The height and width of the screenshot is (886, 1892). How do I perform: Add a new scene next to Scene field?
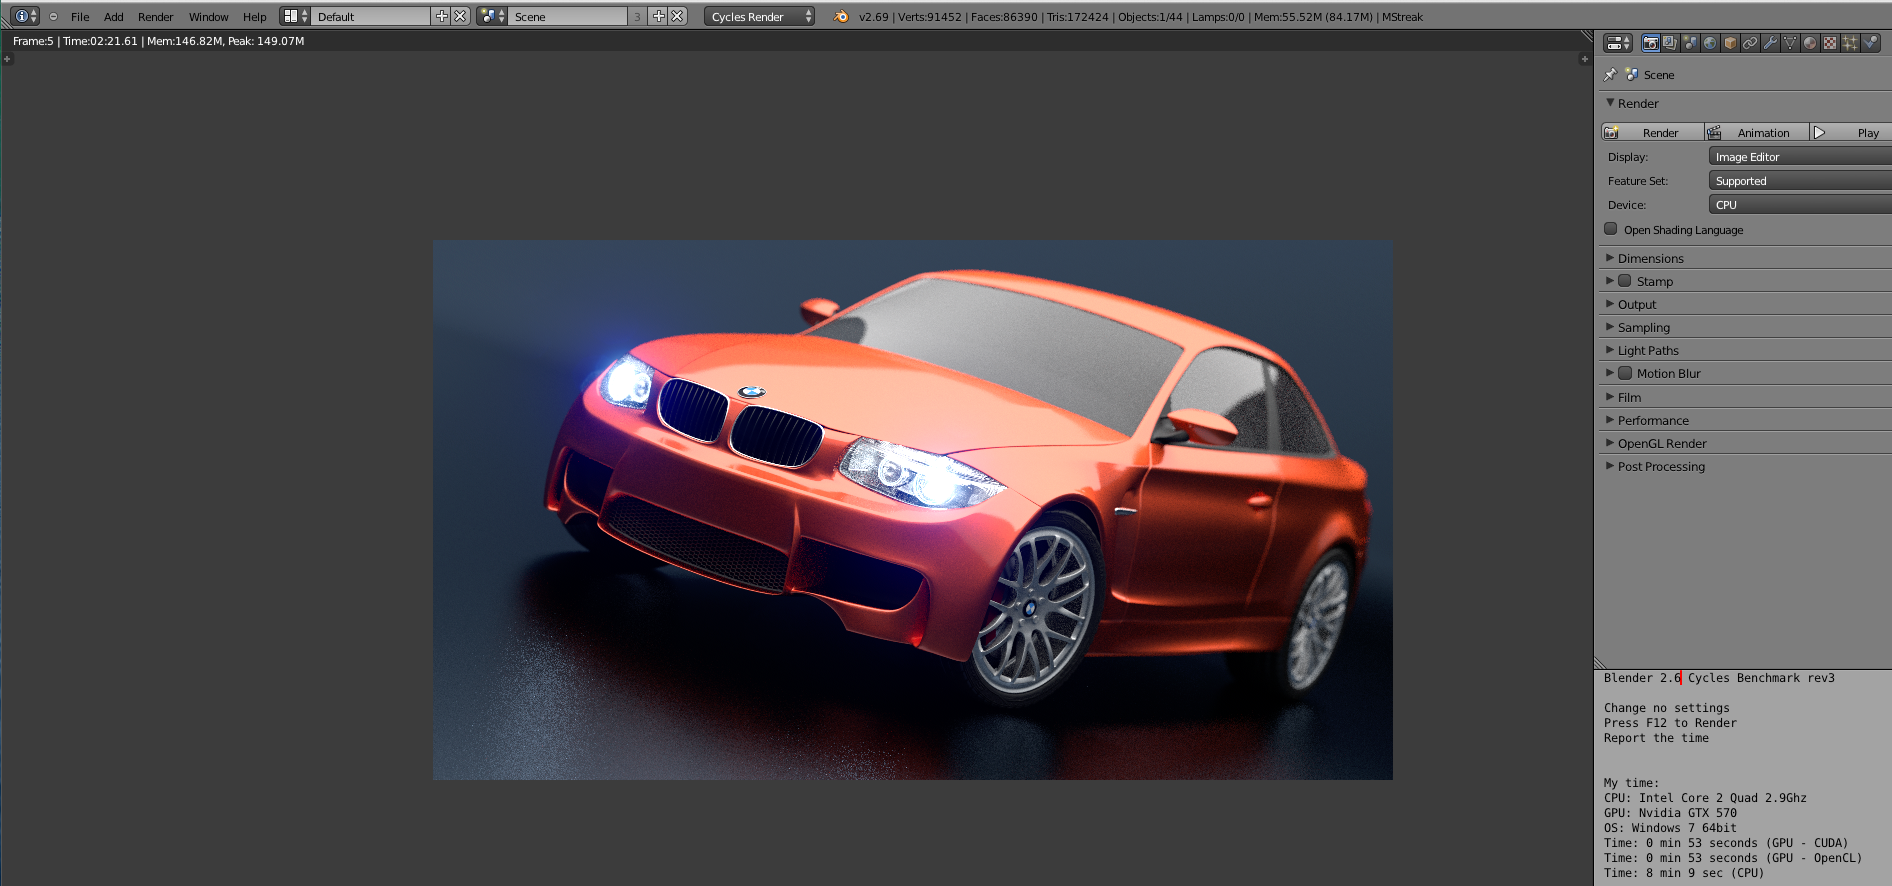tap(658, 16)
